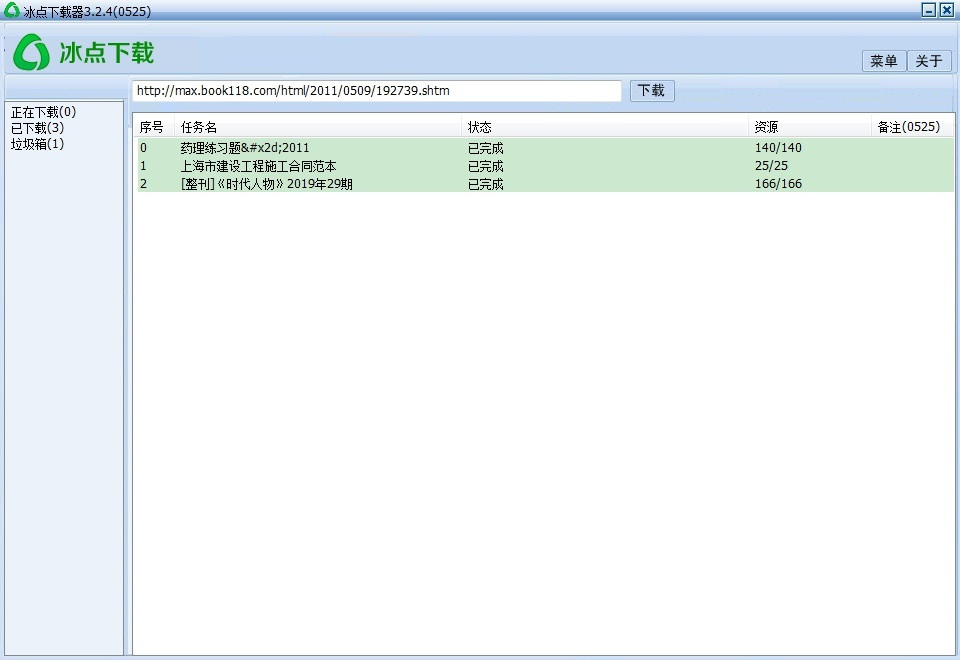Viewport: 960px width, 660px height.
Task: Click resource value 166/166
Action: pyautogui.click(x=778, y=184)
